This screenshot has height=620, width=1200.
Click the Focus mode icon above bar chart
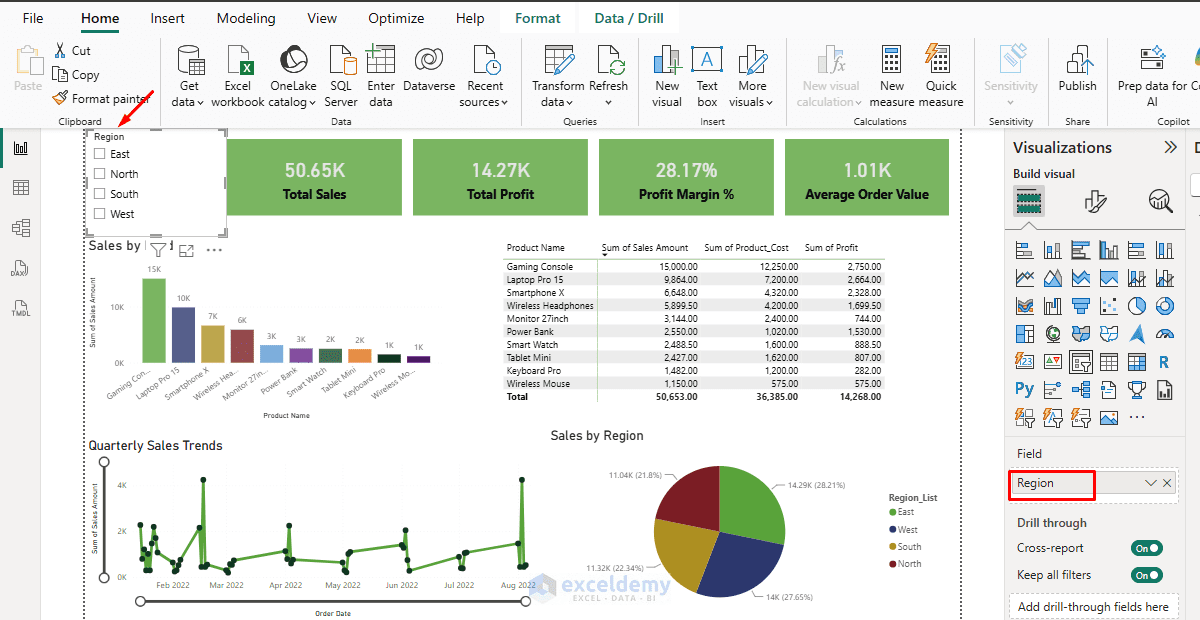coord(186,250)
